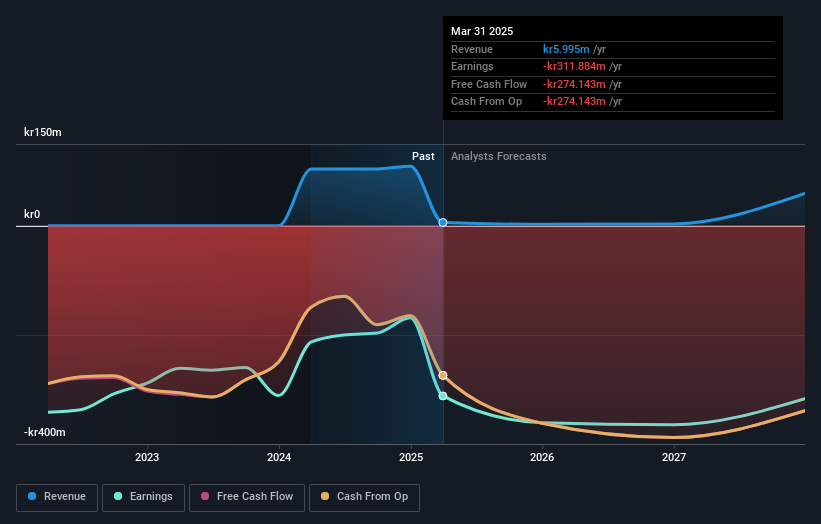
Task: Click the 2025 x-axis label
Action: tap(411, 457)
